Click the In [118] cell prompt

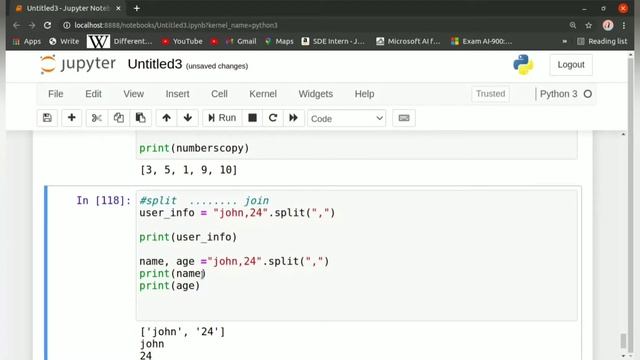[103, 200]
